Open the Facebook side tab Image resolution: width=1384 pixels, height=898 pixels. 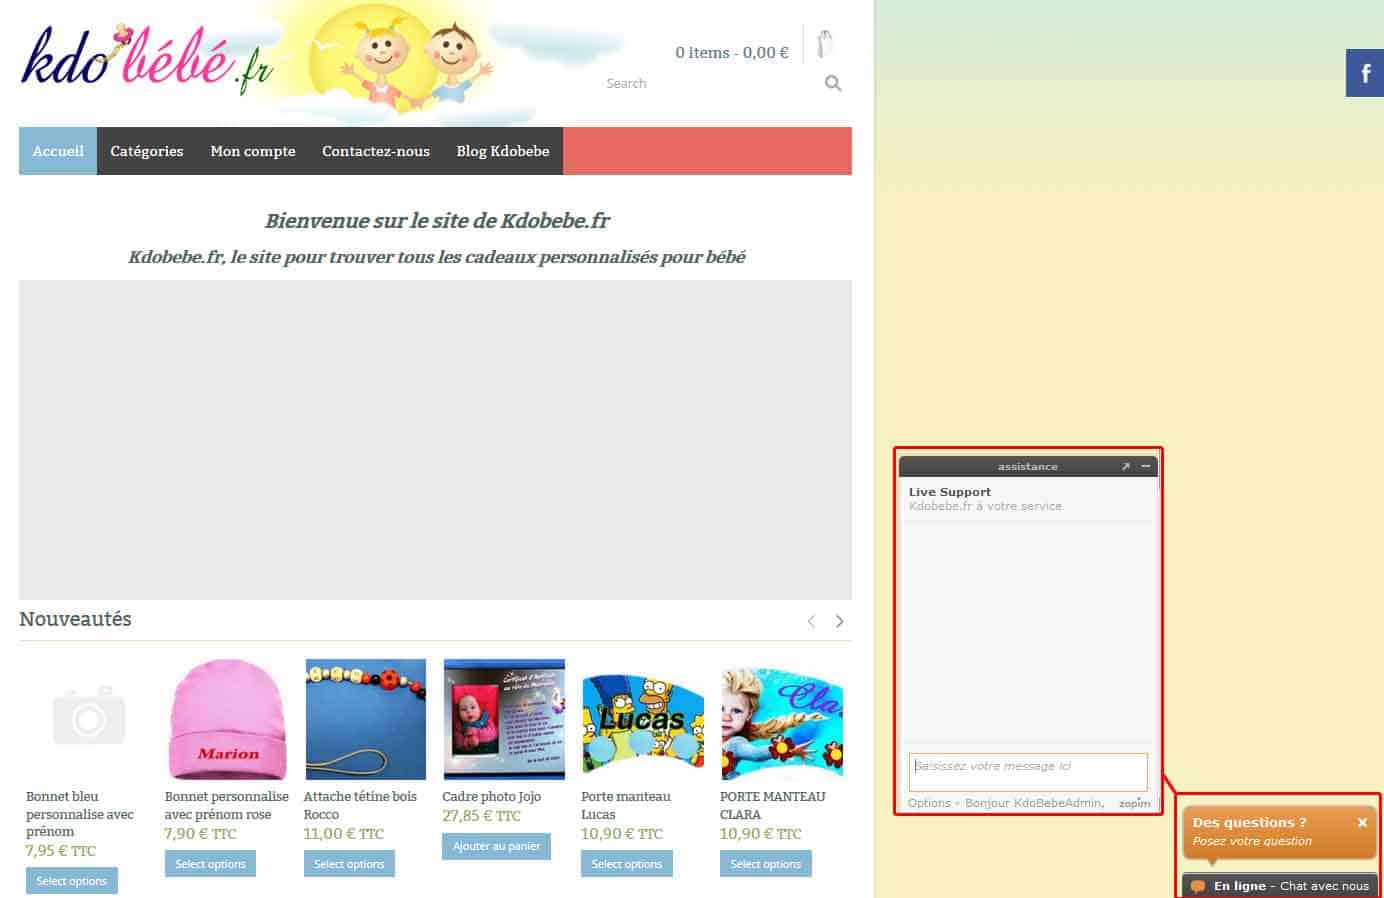1365,72
